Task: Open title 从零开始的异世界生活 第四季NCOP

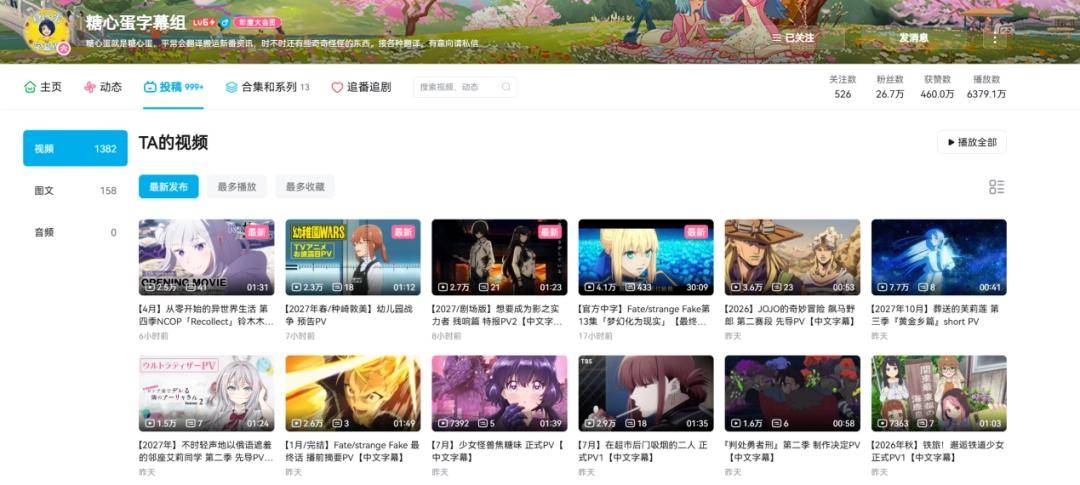Action: pyautogui.click(x=206, y=316)
